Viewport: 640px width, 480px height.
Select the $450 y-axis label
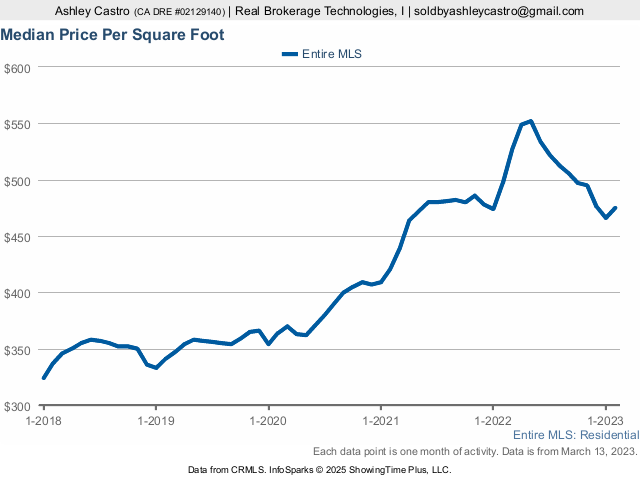coord(19,237)
